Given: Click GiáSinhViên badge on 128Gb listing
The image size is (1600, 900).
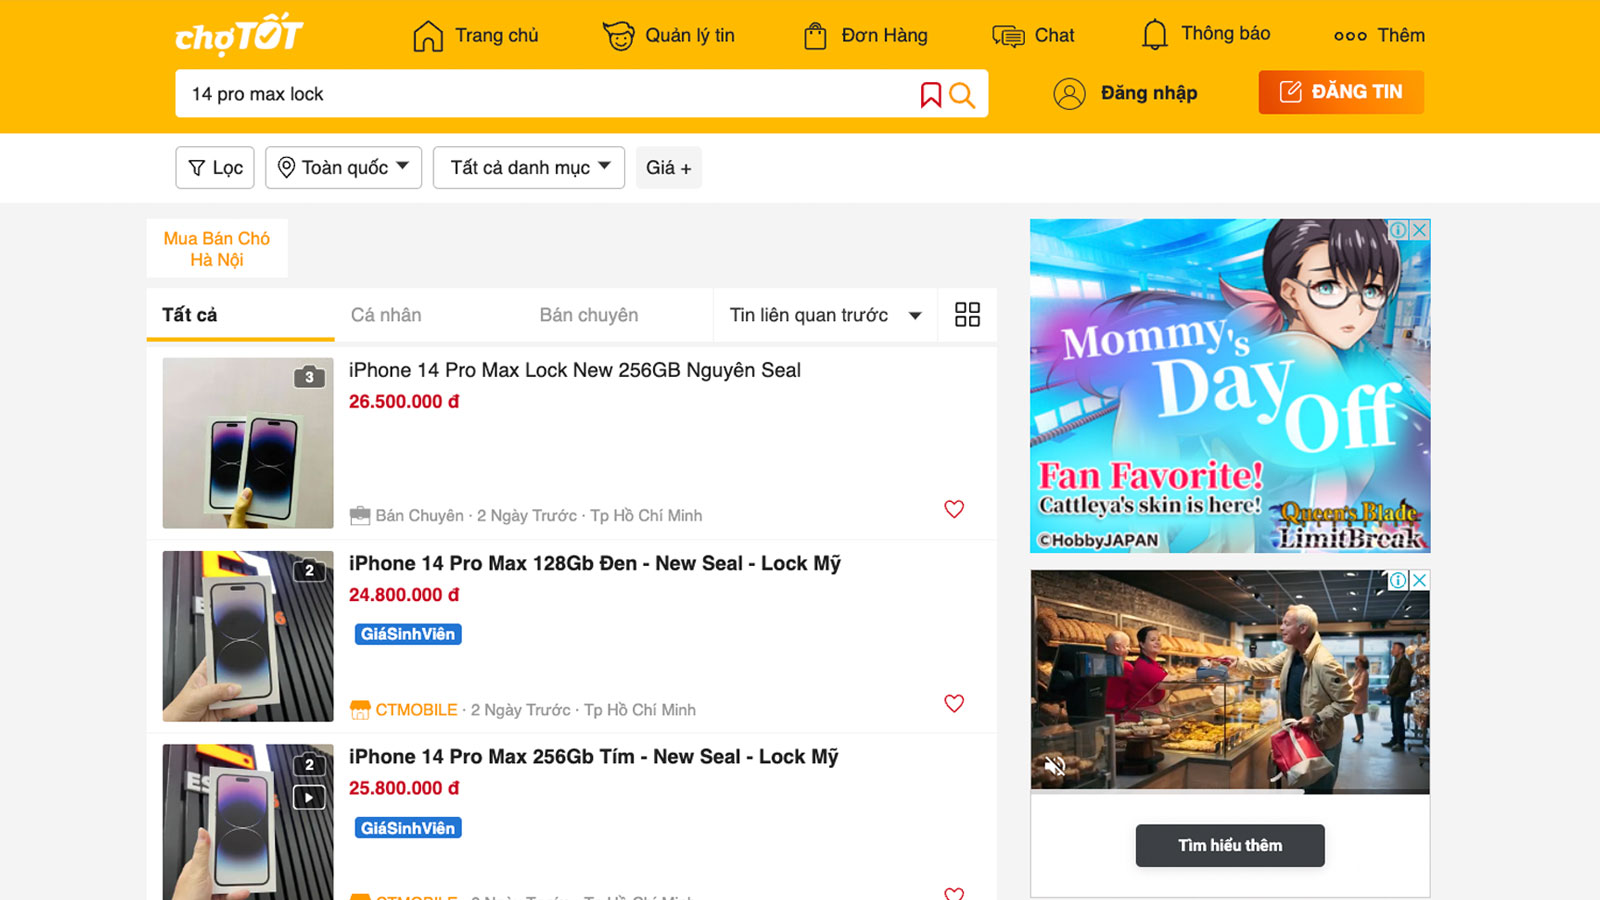Looking at the screenshot, I should [x=408, y=634].
